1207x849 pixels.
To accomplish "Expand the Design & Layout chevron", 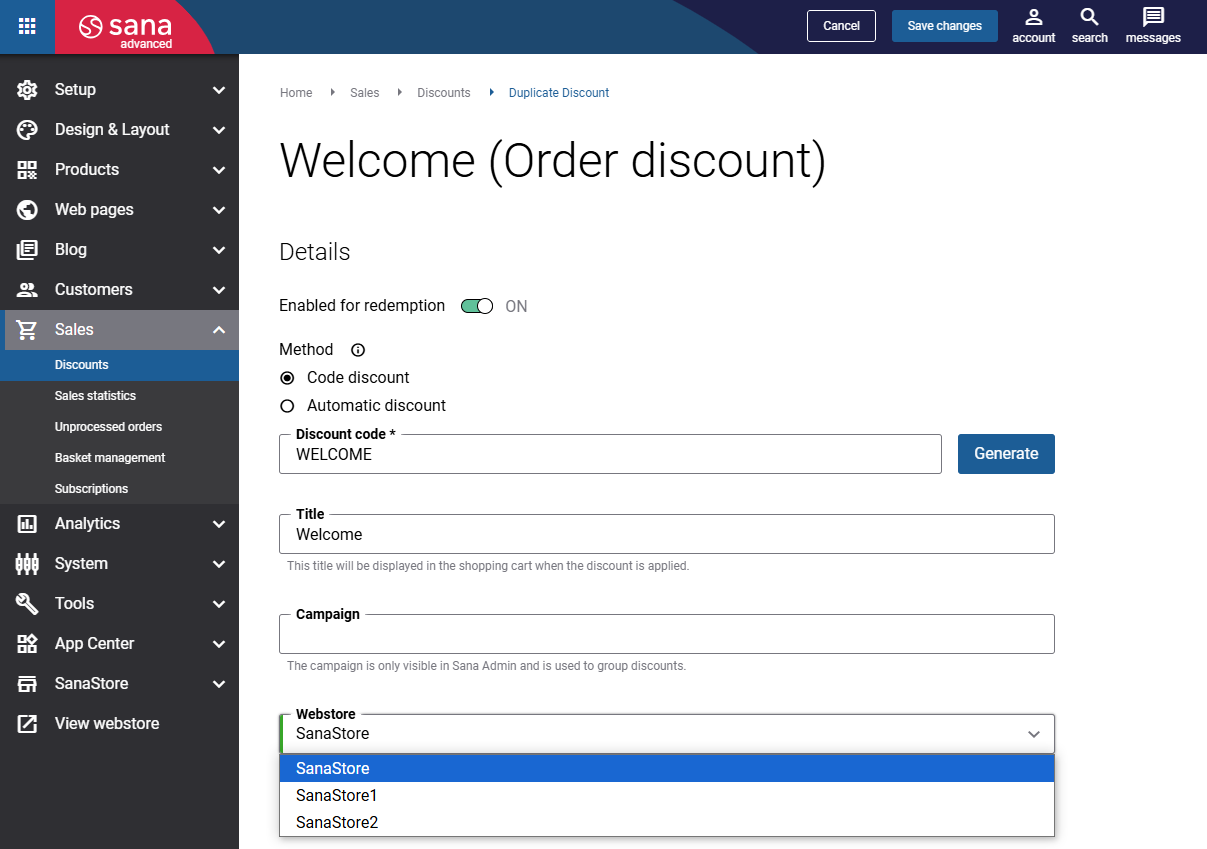I will click(x=219, y=130).
